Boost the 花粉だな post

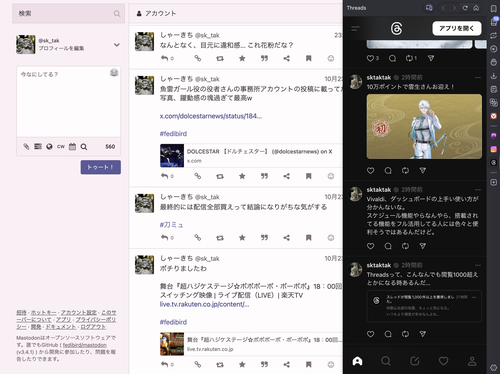[x=220, y=58]
